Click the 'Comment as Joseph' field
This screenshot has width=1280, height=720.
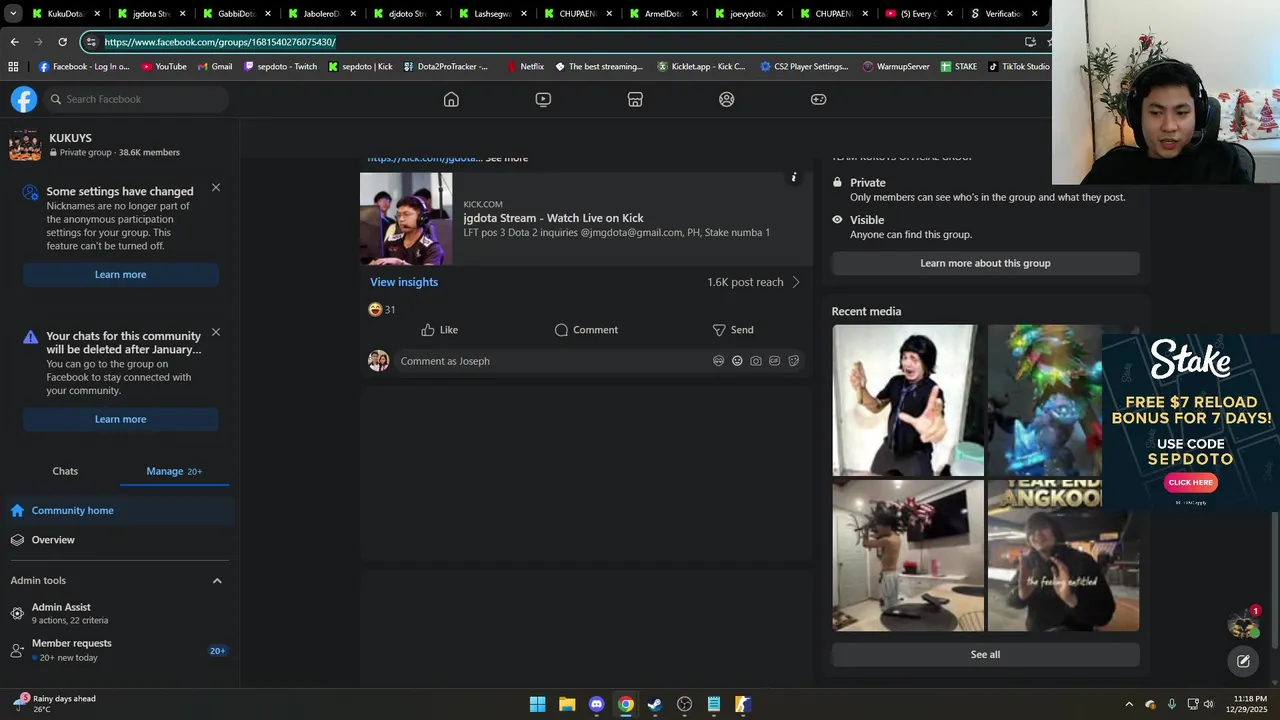pos(598,361)
